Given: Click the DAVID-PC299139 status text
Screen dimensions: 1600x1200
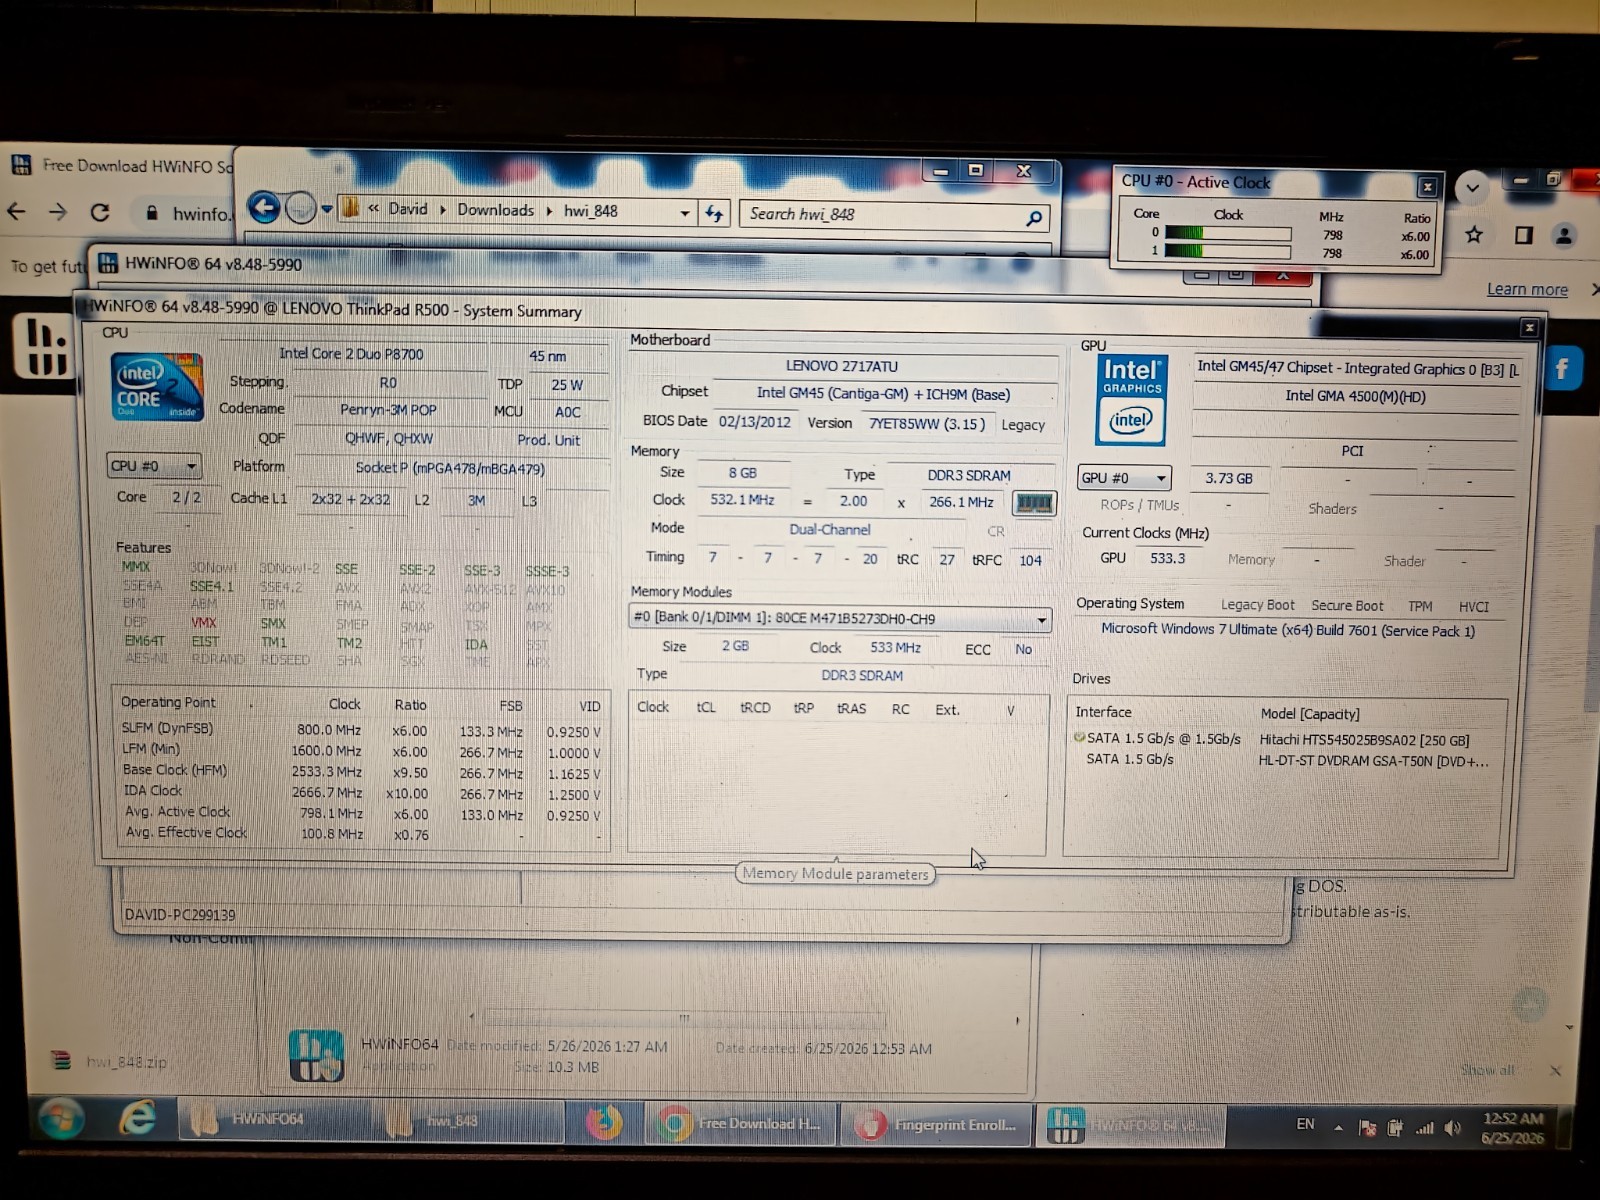Looking at the screenshot, I should (180, 914).
